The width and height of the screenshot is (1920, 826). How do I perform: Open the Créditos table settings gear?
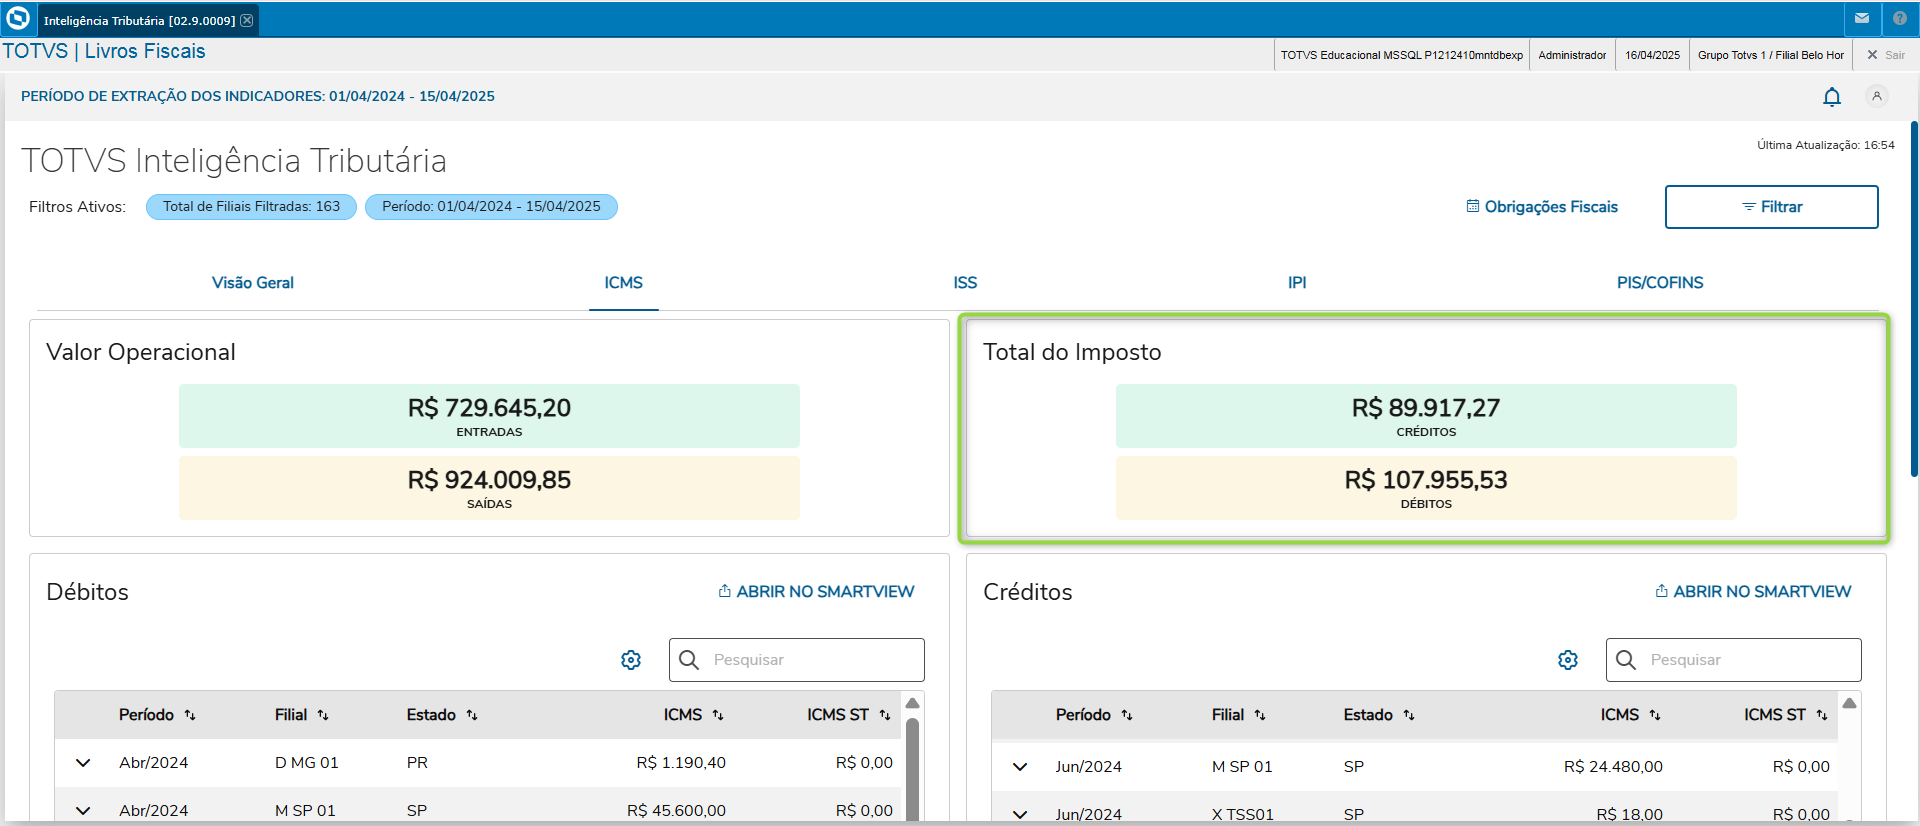1568,660
